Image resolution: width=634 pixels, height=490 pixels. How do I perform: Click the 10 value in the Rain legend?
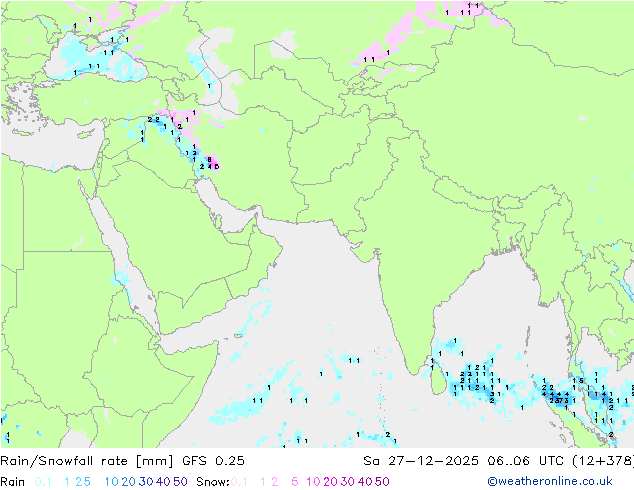click(112, 482)
